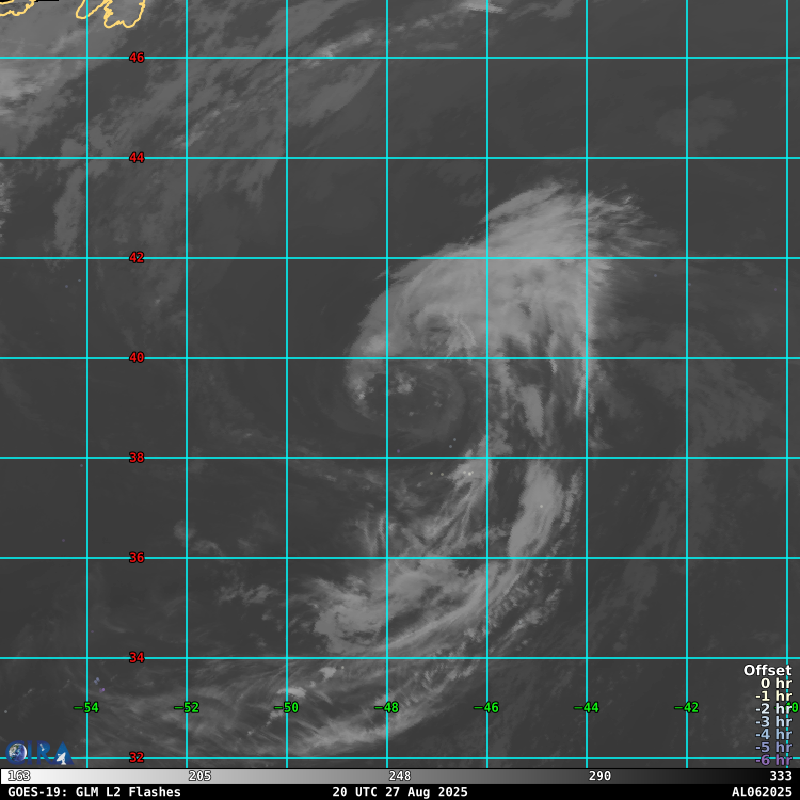Click the green -54 longitude label
The width and height of the screenshot is (800, 800).
87,708
